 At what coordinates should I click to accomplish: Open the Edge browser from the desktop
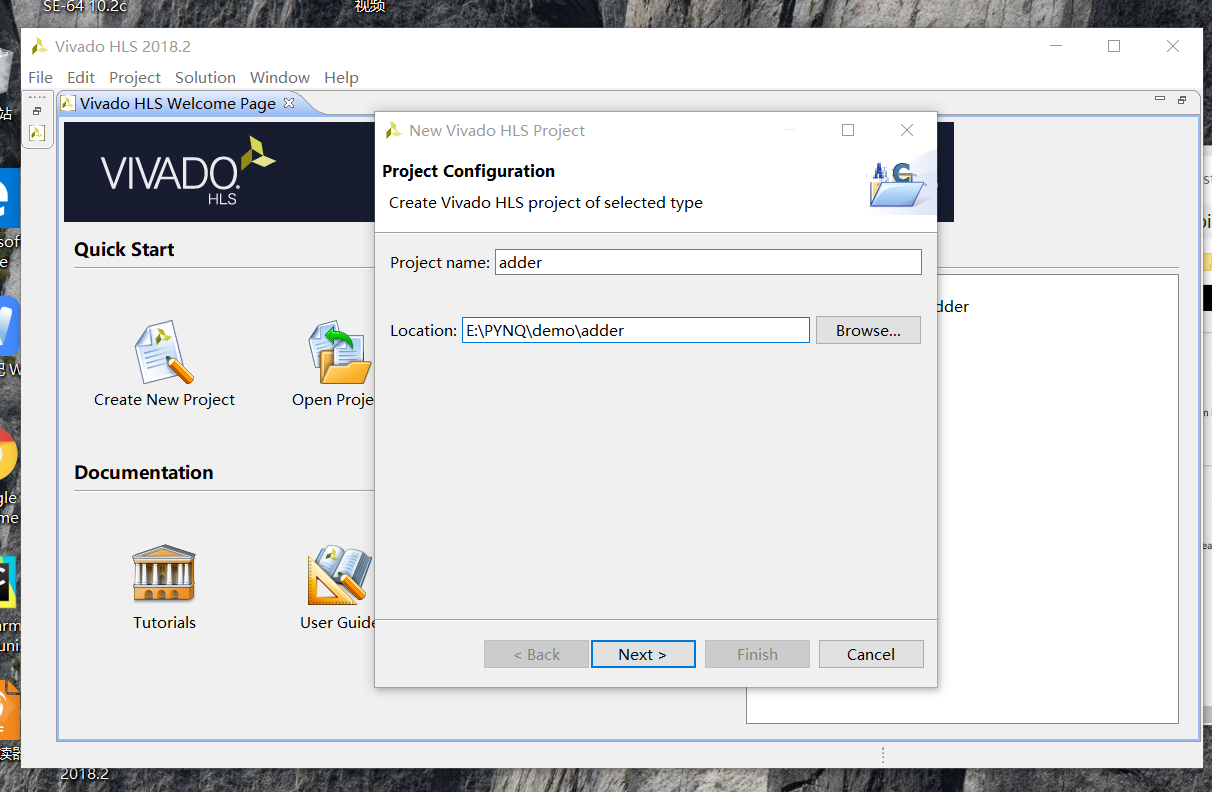(x=10, y=198)
